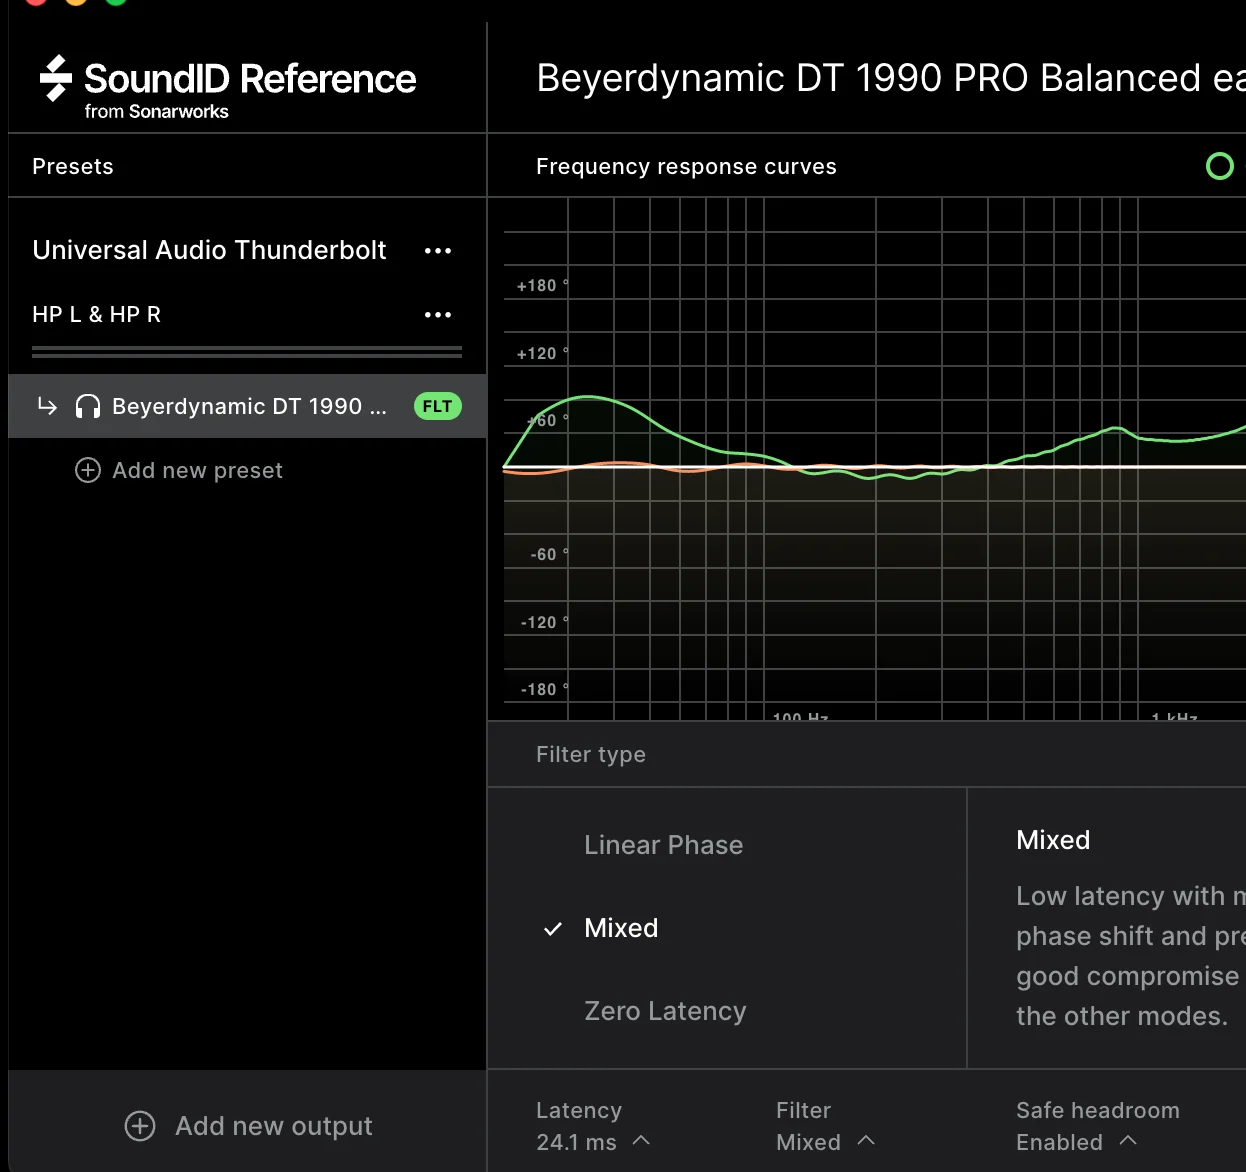Image resolution: width=1246 pixels, height=1172 pixels.
Task: Open HP L & HP R options menu
Action: pyautogui.click(x=438, y=315)
